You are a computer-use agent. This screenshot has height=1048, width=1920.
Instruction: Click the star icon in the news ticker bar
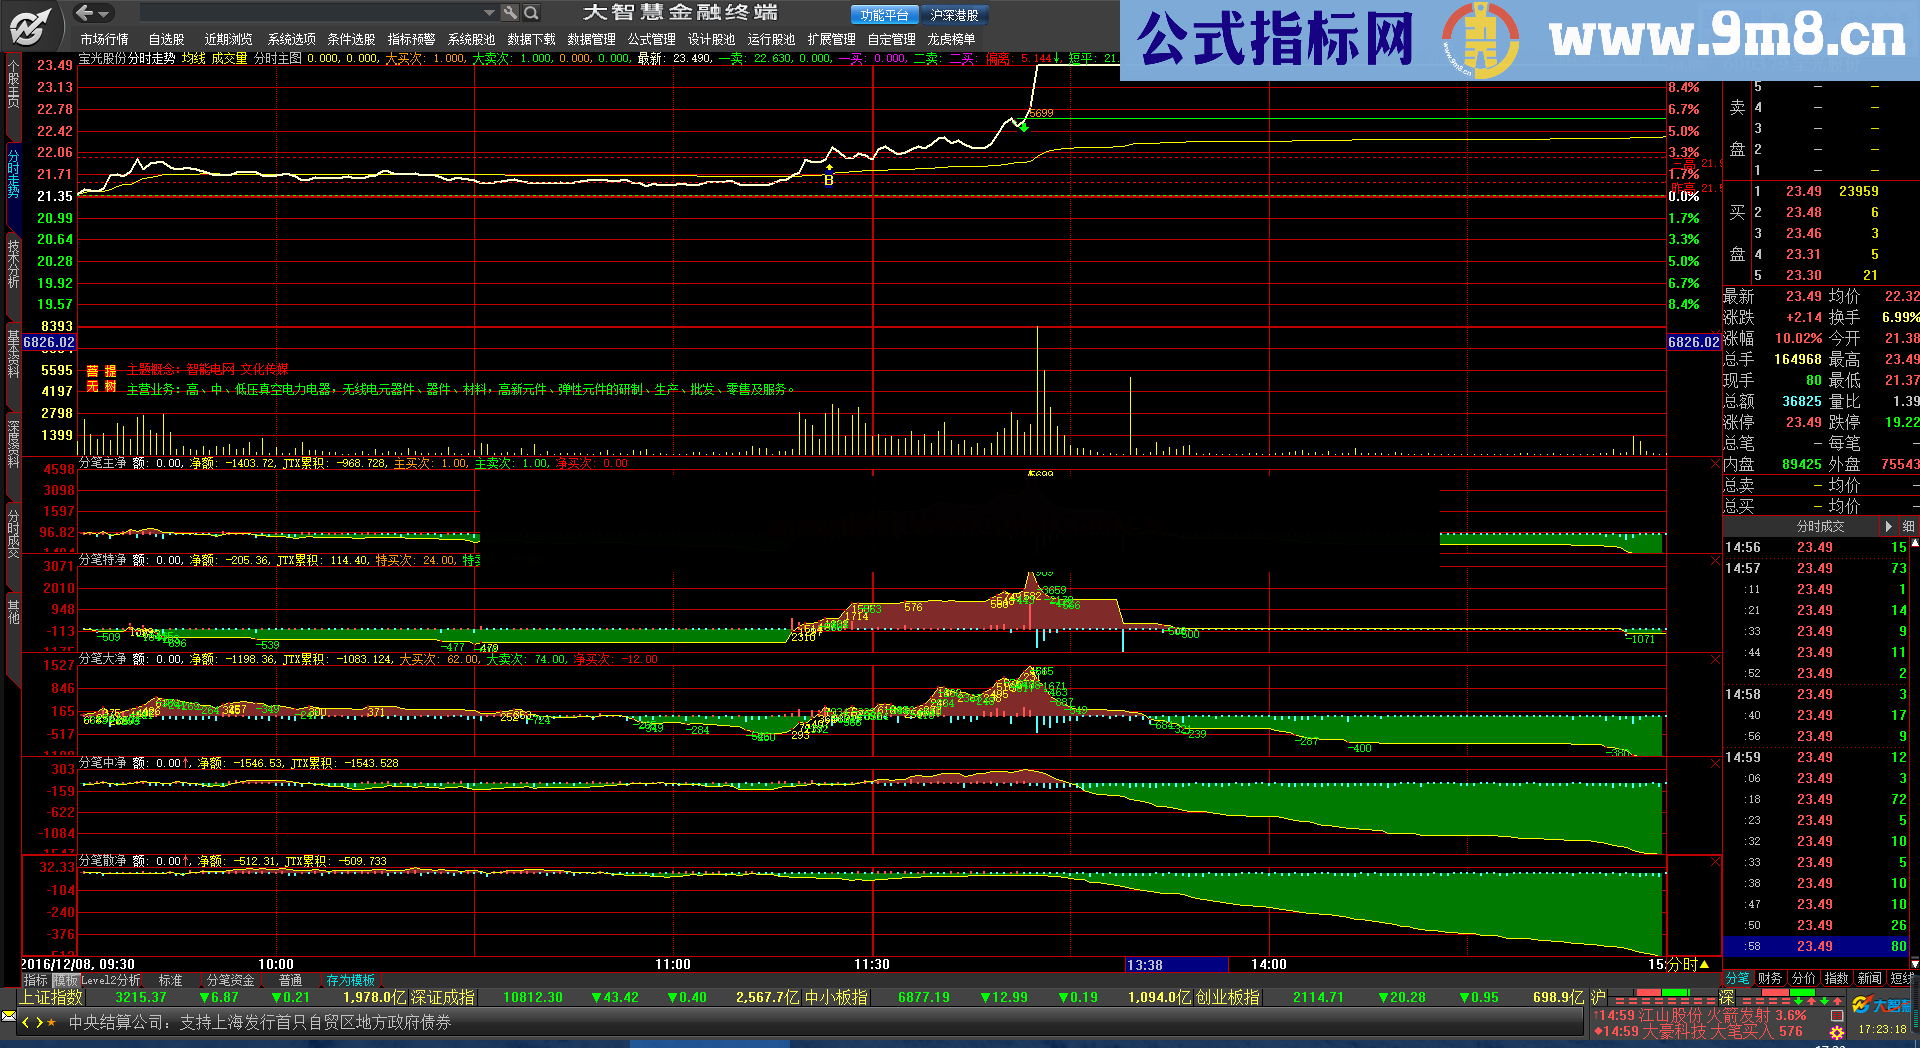tap(50, 1023)
